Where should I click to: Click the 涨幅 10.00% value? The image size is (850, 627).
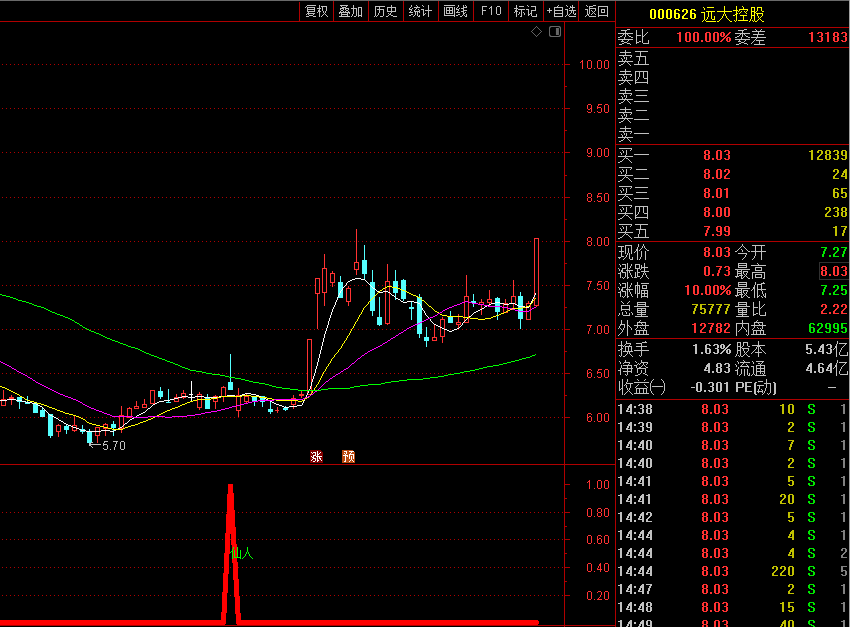(708, 290)
